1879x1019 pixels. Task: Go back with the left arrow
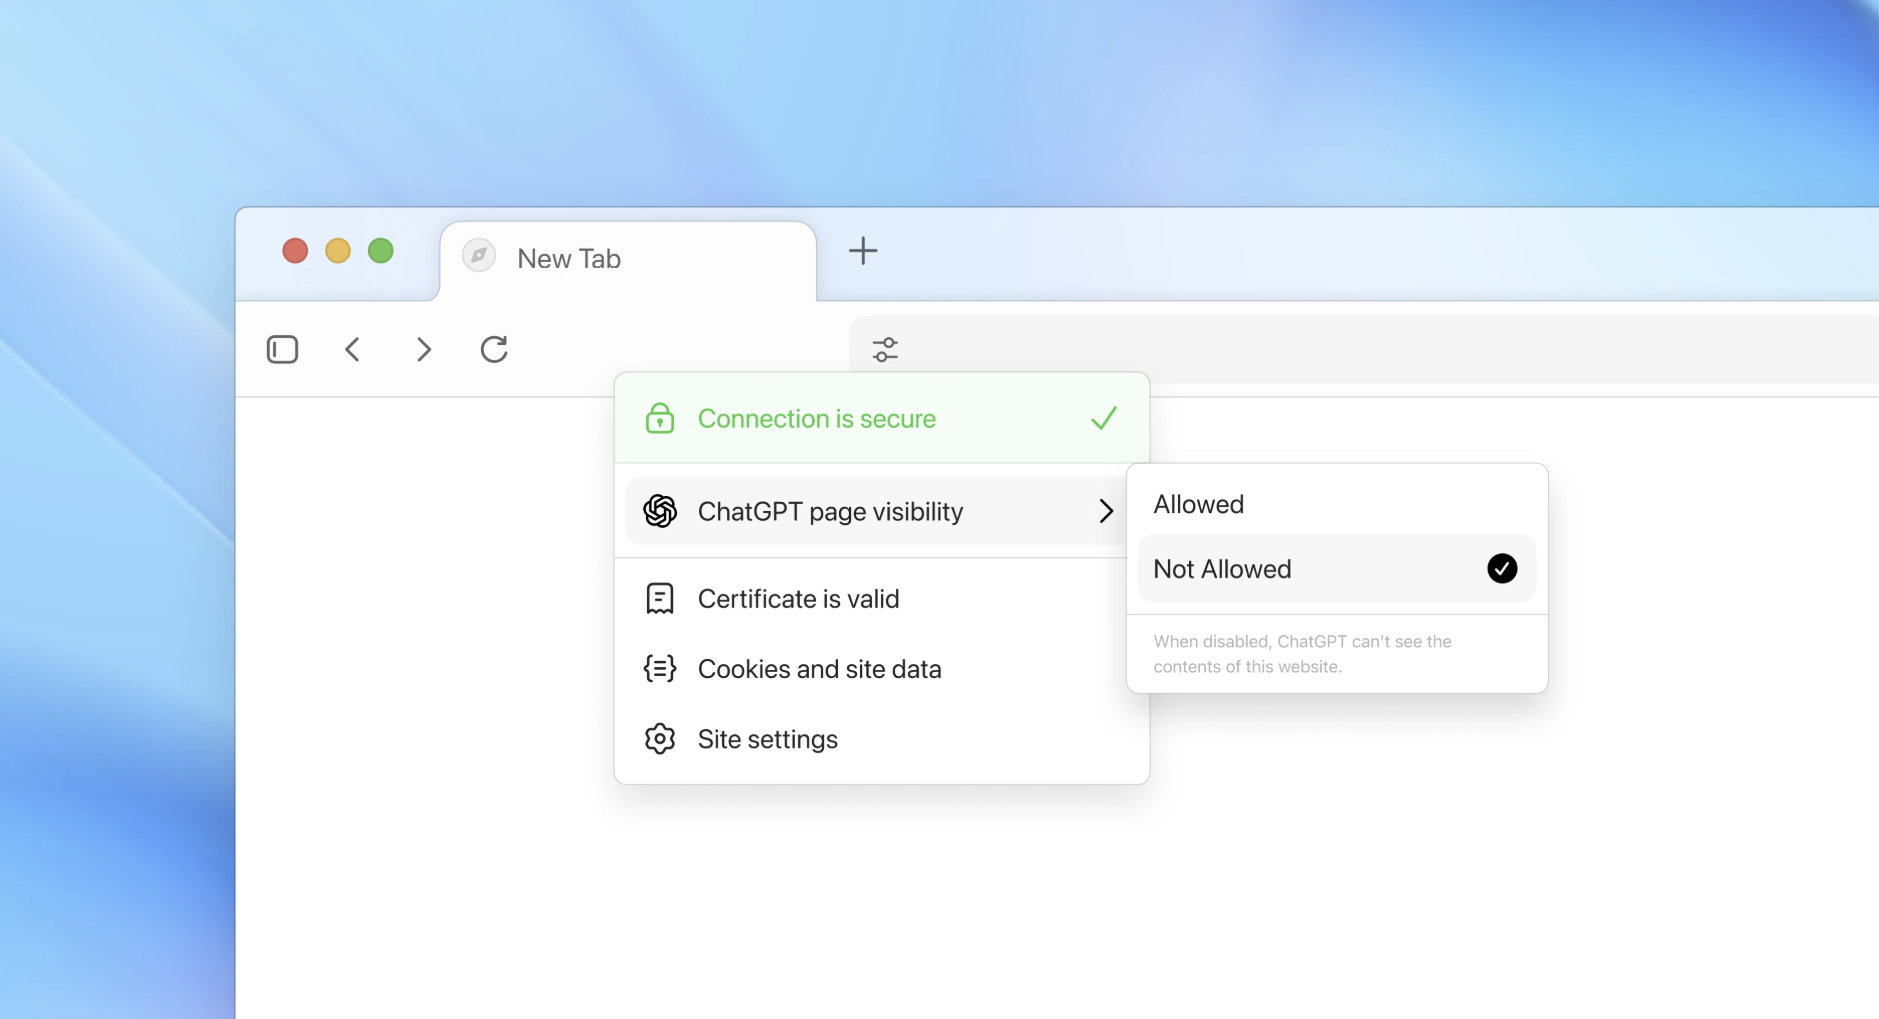coord(352,349)
